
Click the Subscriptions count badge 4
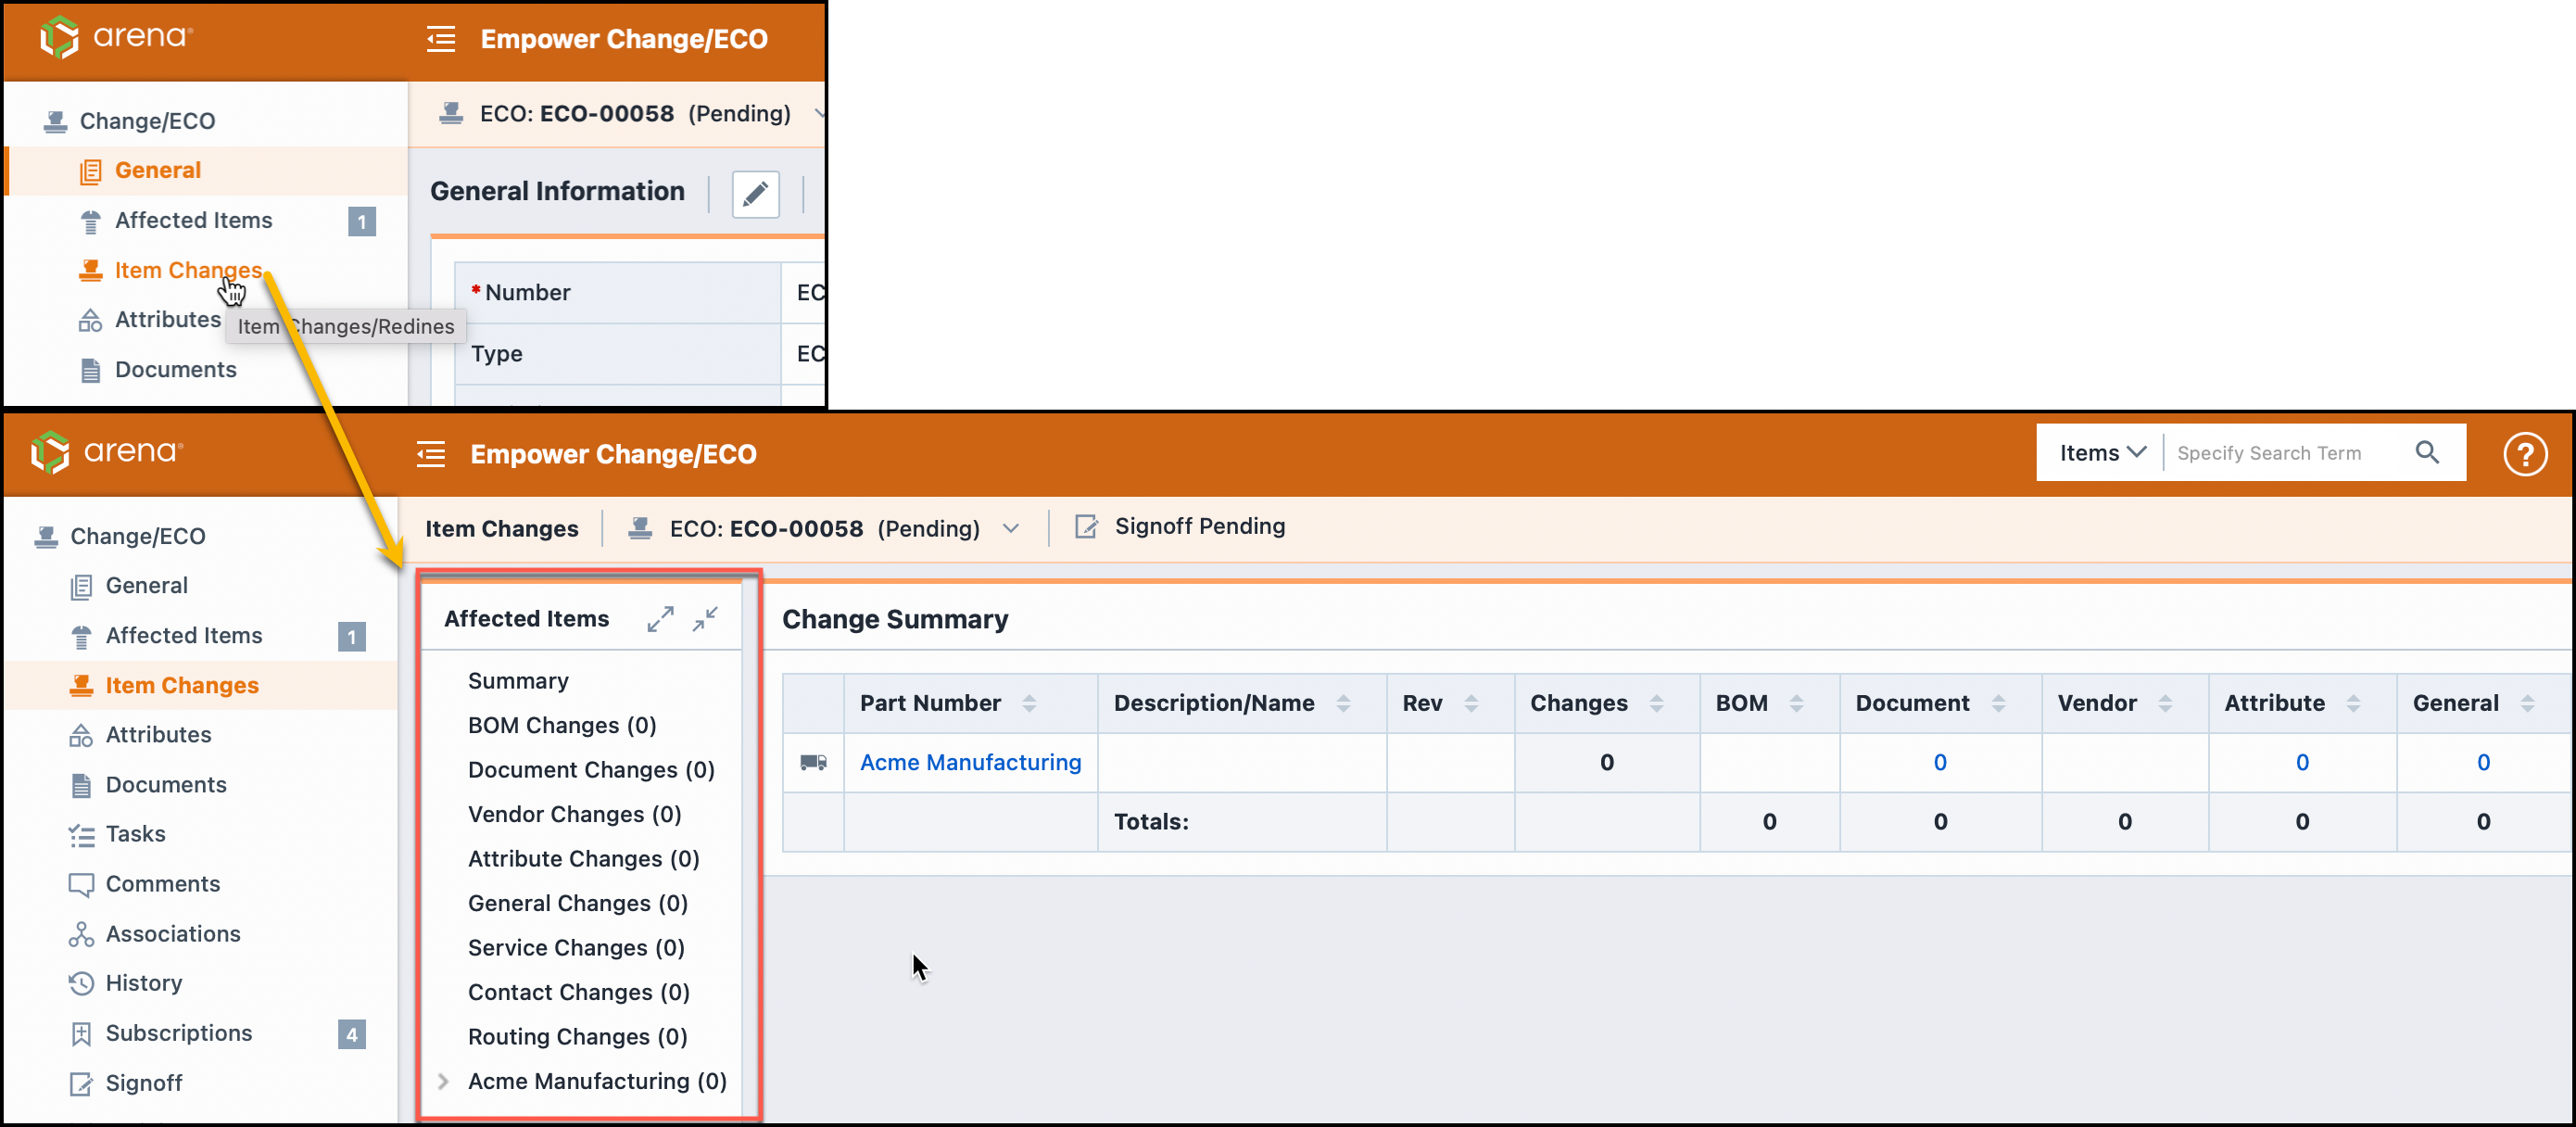351,1034
